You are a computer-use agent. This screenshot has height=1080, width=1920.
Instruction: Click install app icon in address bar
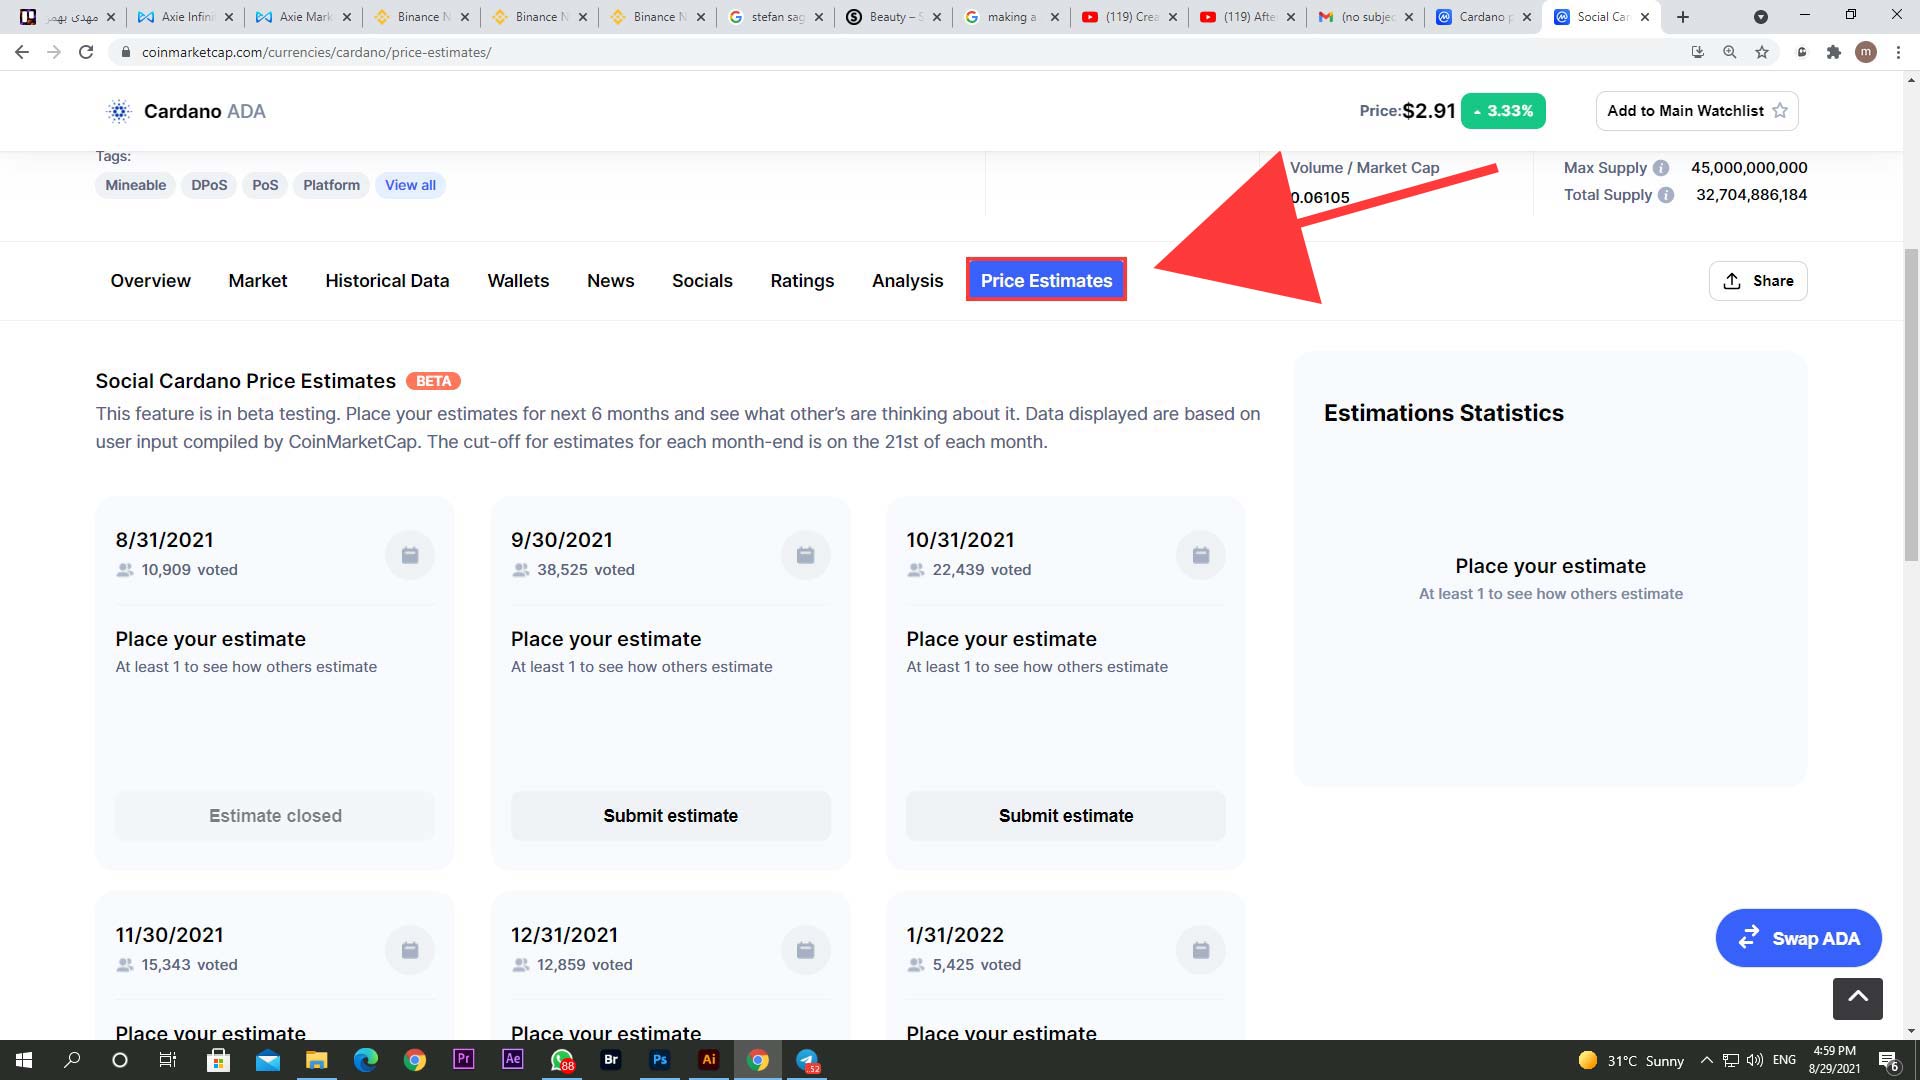(x=1697, y=52)
